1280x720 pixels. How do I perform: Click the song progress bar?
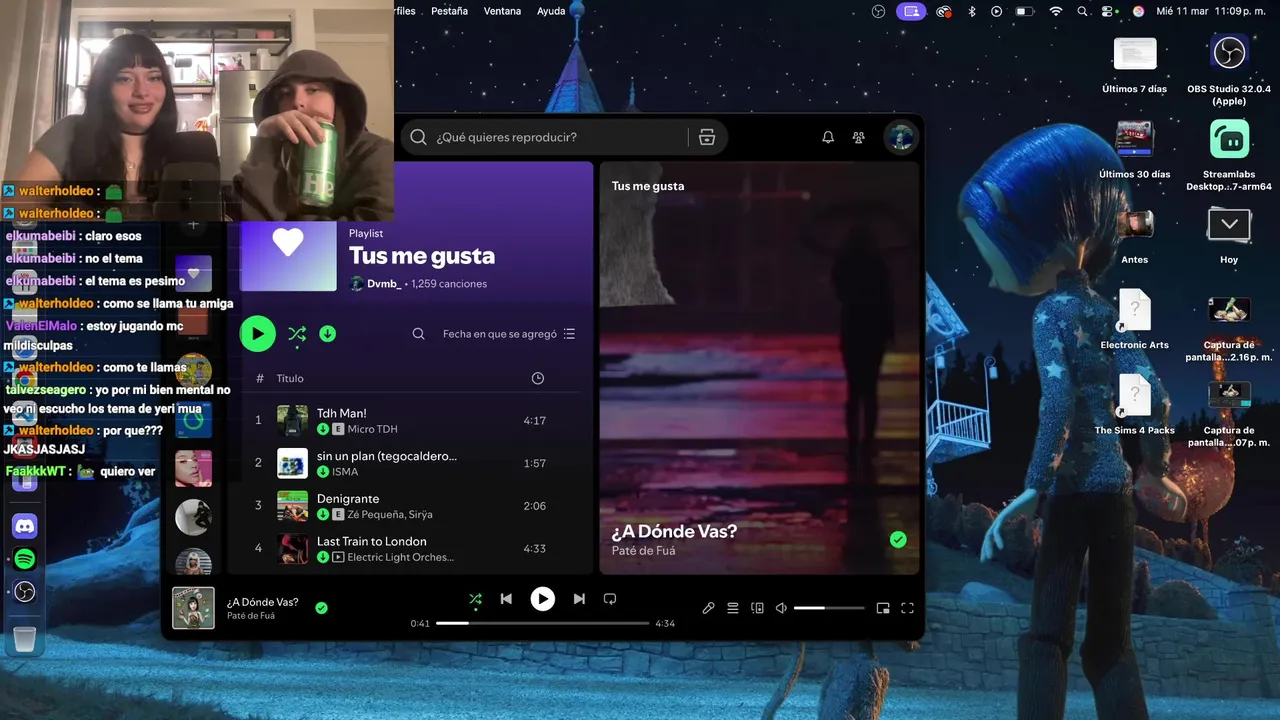[x=543, y=623]
